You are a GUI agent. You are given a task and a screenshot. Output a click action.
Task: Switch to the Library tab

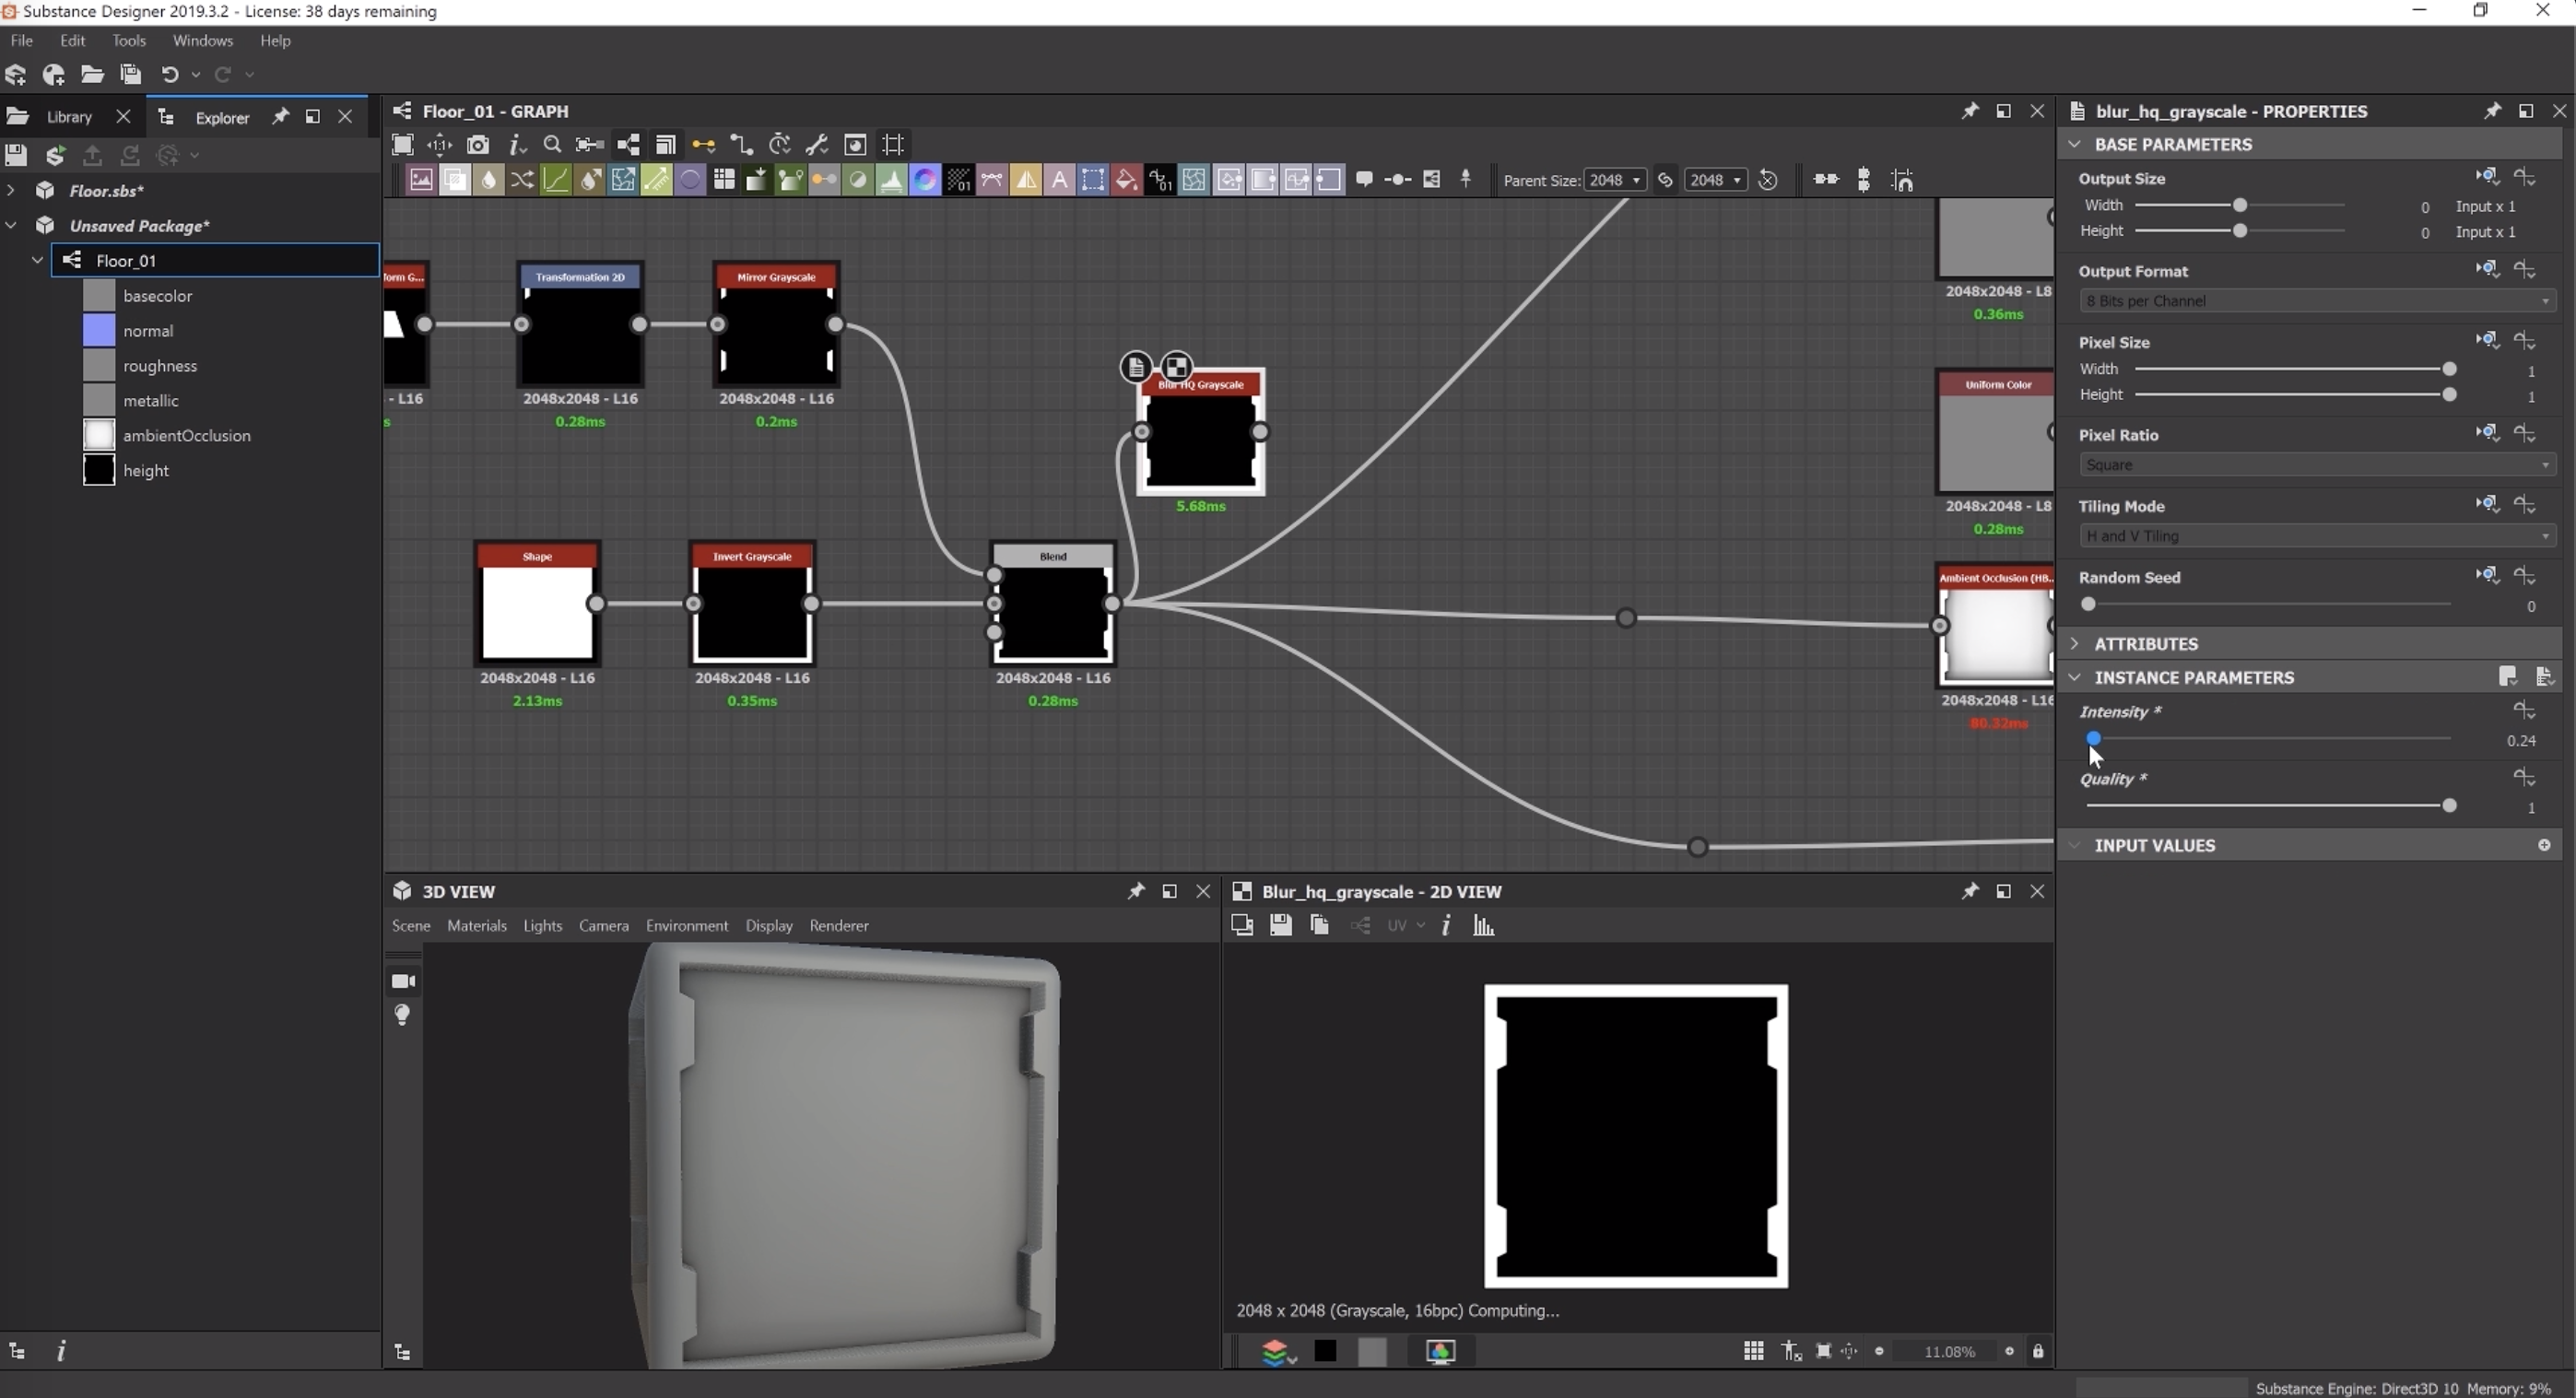[x=69, y=117]
